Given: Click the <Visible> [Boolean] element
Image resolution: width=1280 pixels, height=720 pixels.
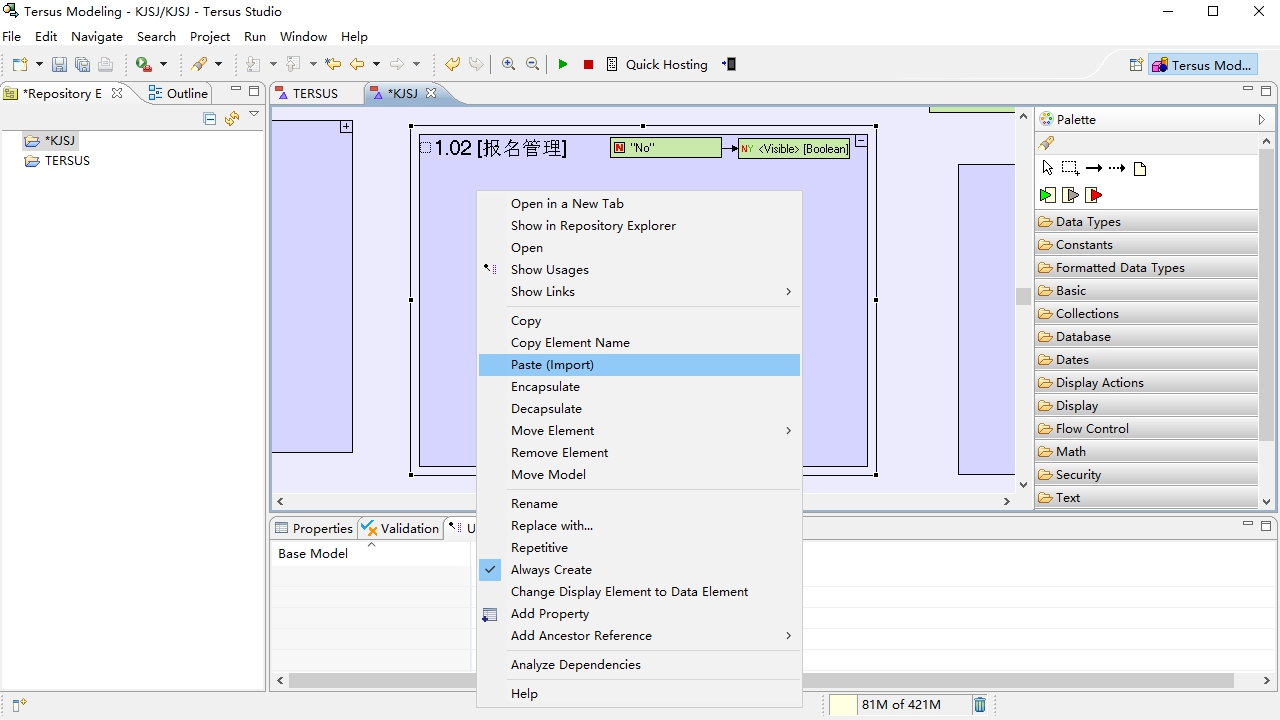Looking at the screenshot, I should click(794, 149).
